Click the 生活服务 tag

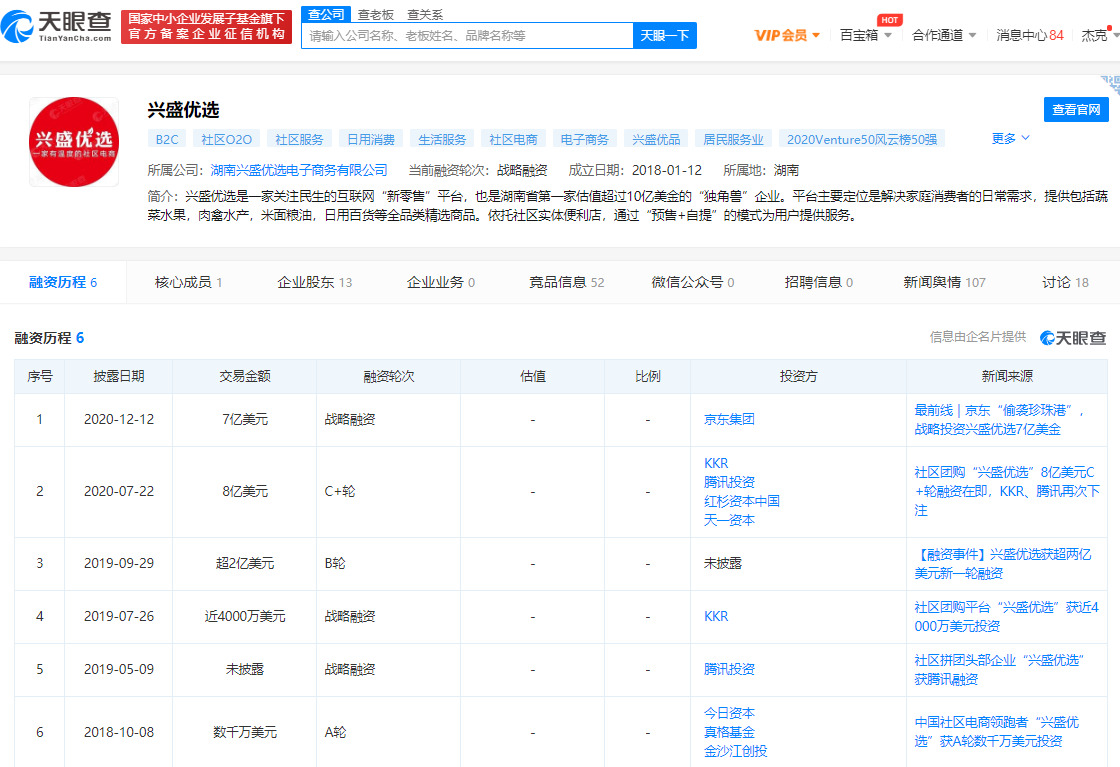pyautogui.click(x=442, y=139)
